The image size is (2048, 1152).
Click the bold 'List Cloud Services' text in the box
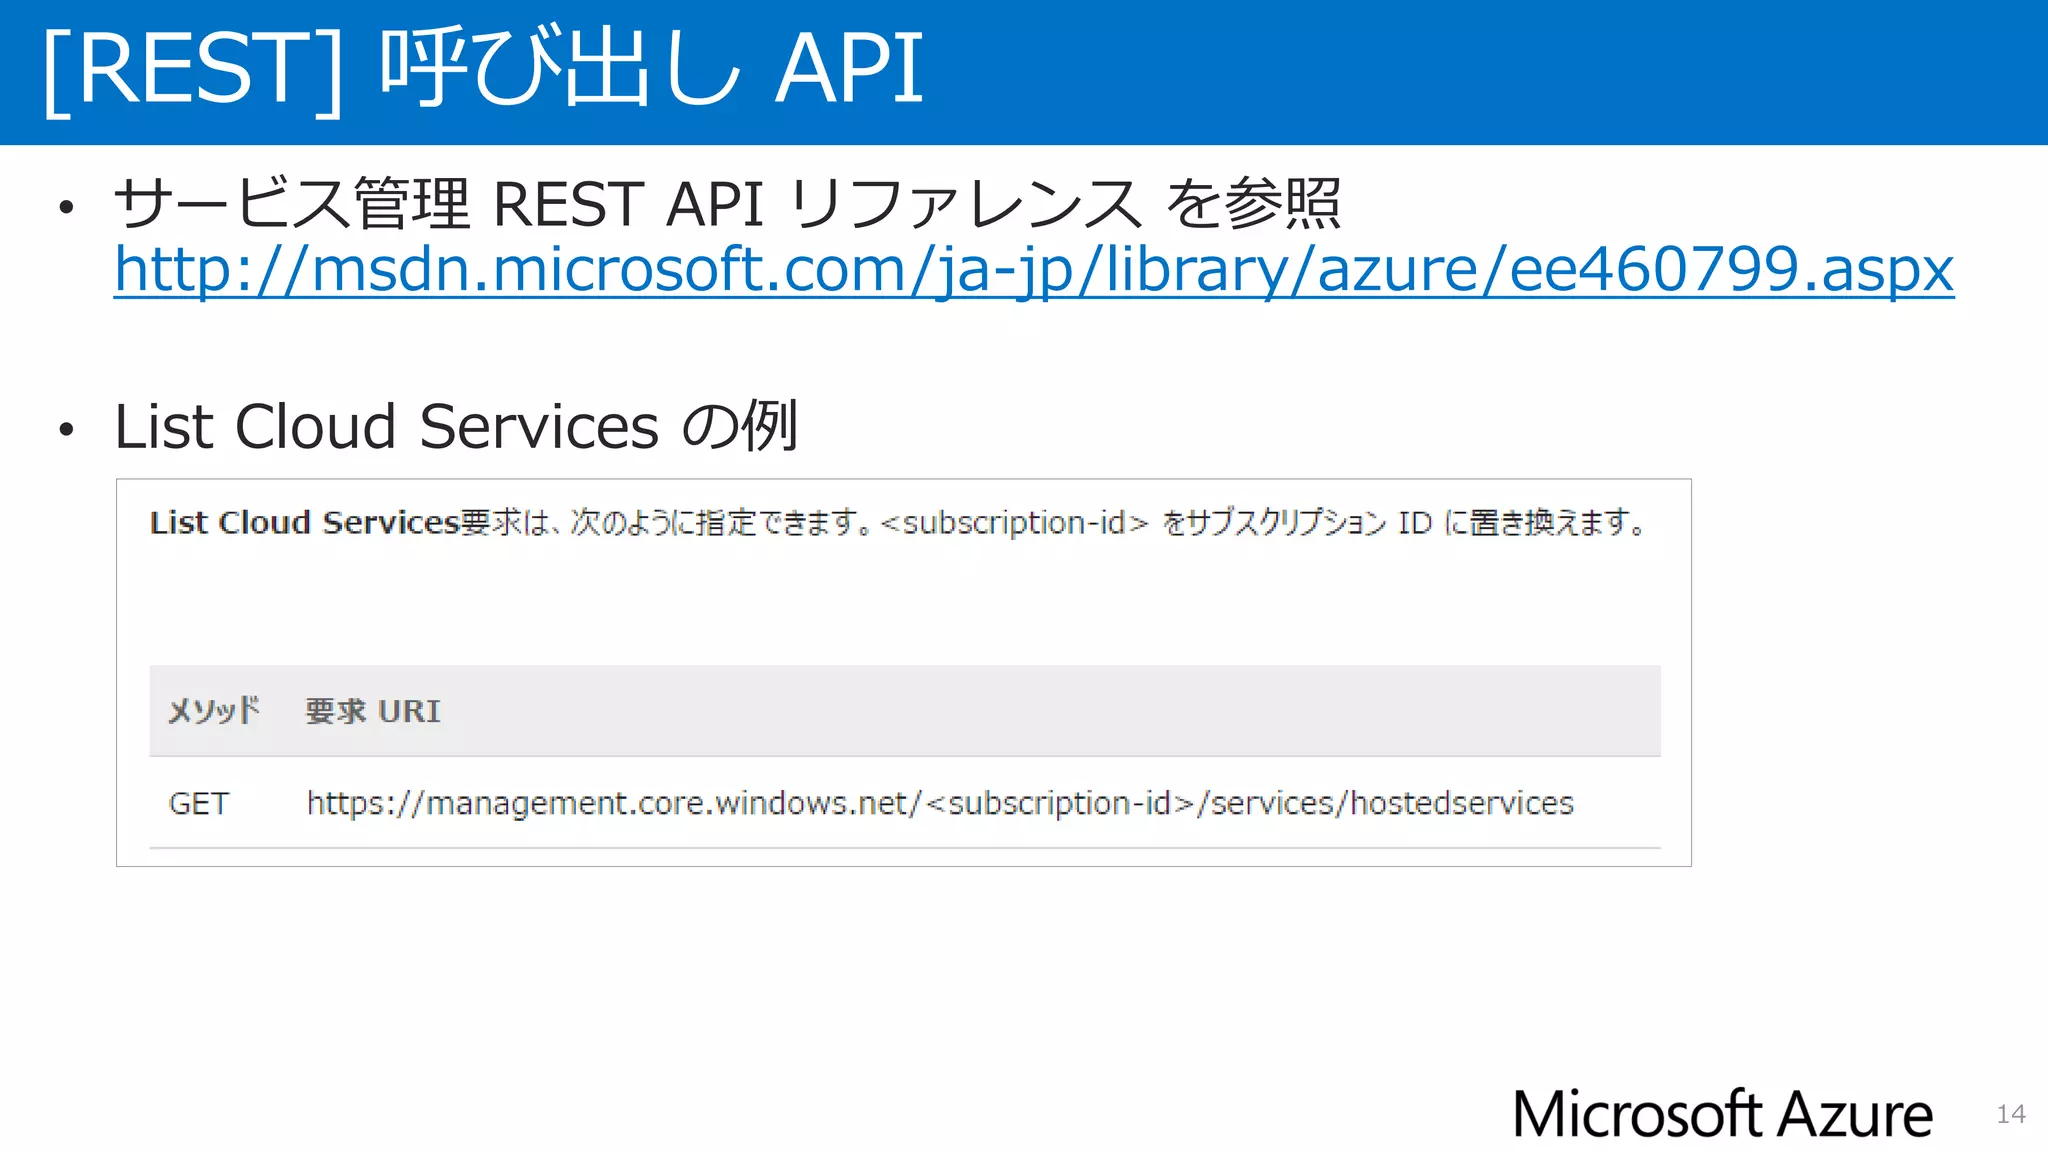click(304, 522)
